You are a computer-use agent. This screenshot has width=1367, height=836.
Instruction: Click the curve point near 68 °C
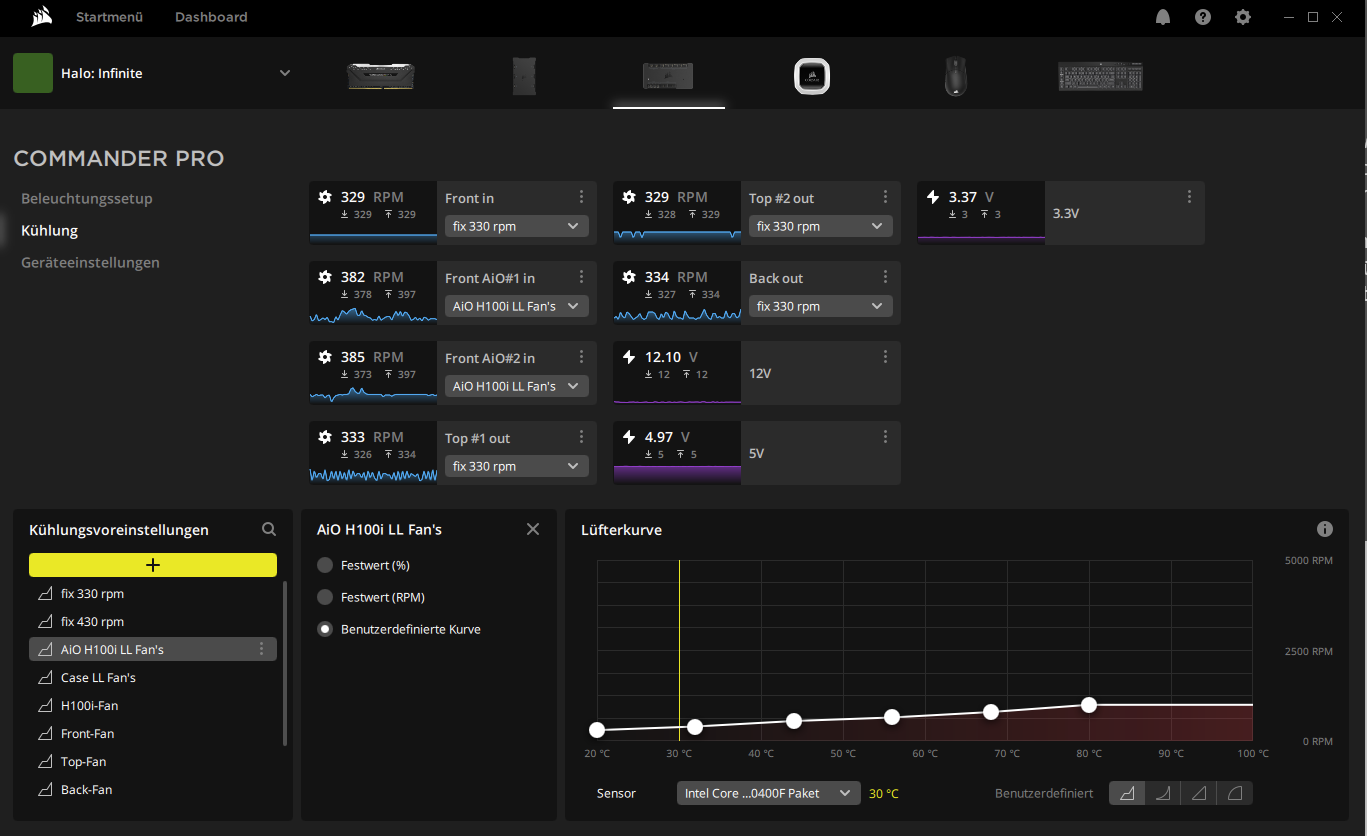coord(991,712)
